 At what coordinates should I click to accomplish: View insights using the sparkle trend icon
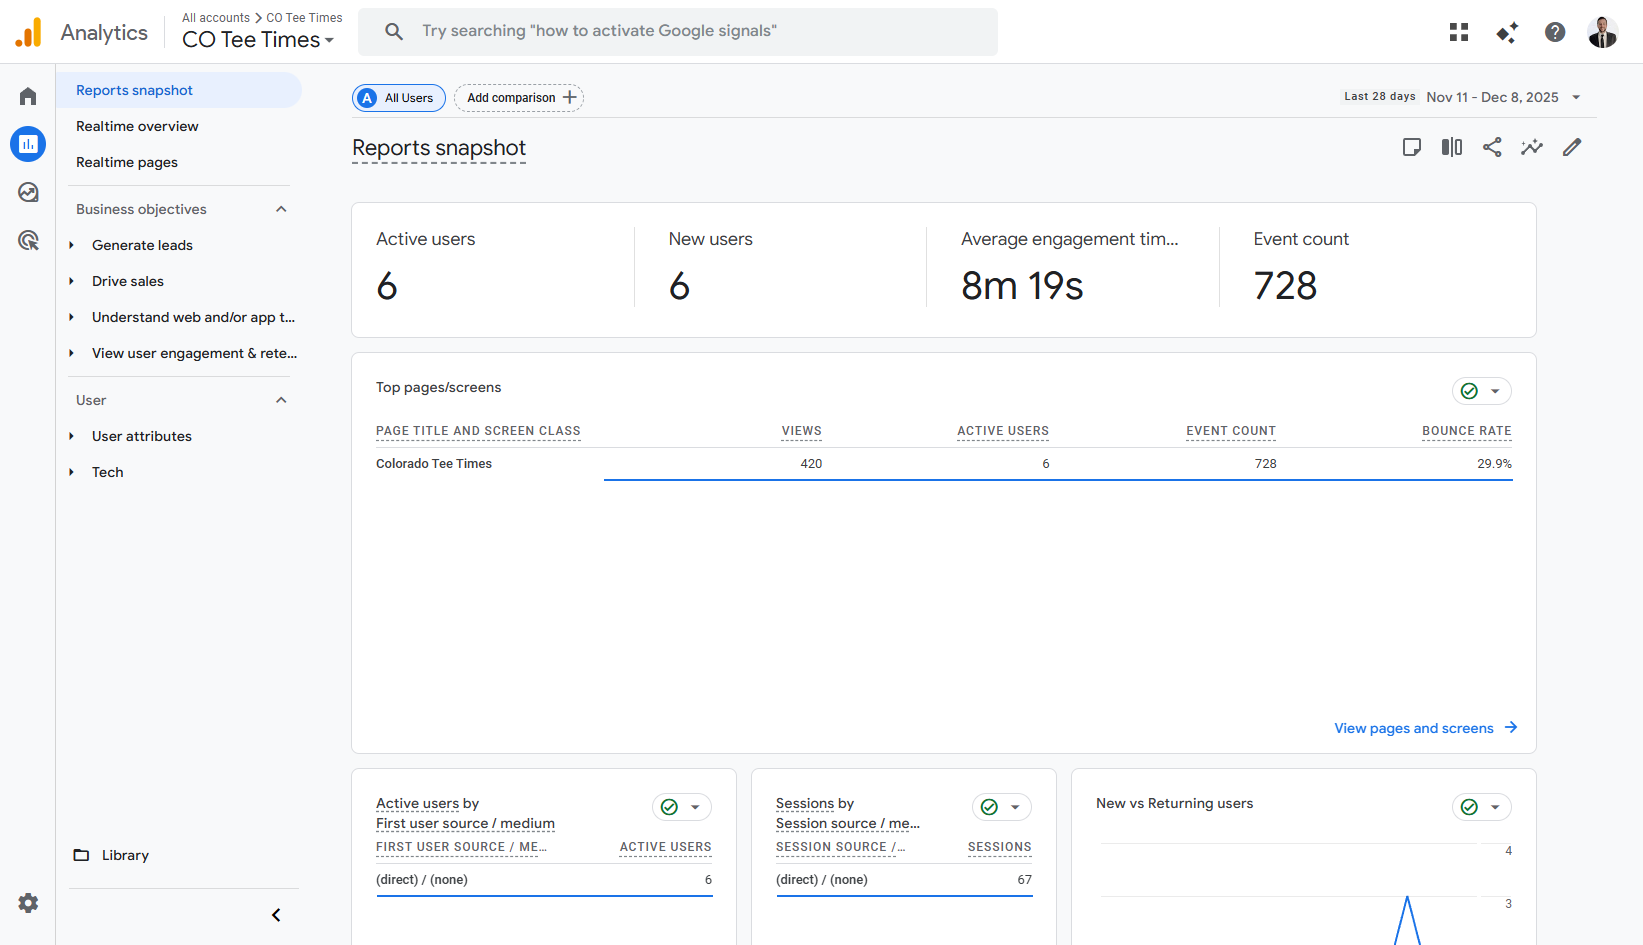(1532, 147)
